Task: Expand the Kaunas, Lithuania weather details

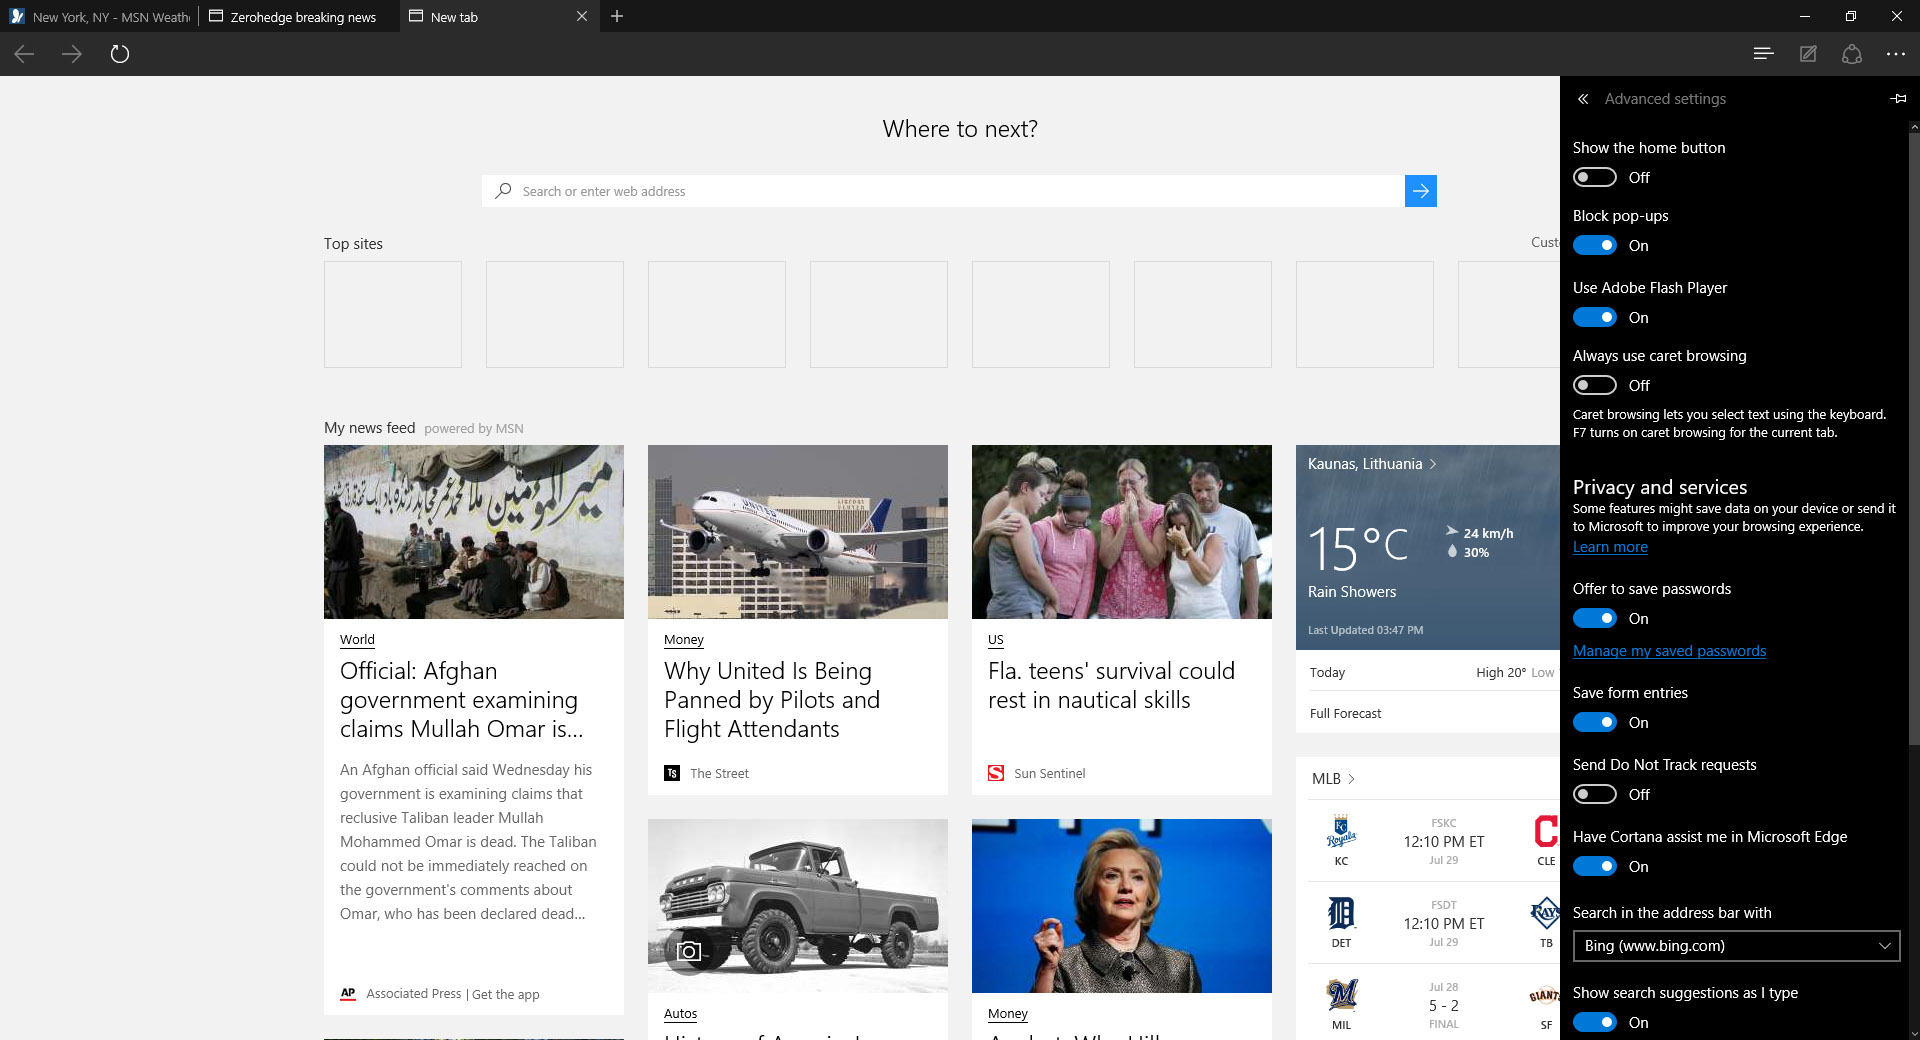Action: (1371, 463)
